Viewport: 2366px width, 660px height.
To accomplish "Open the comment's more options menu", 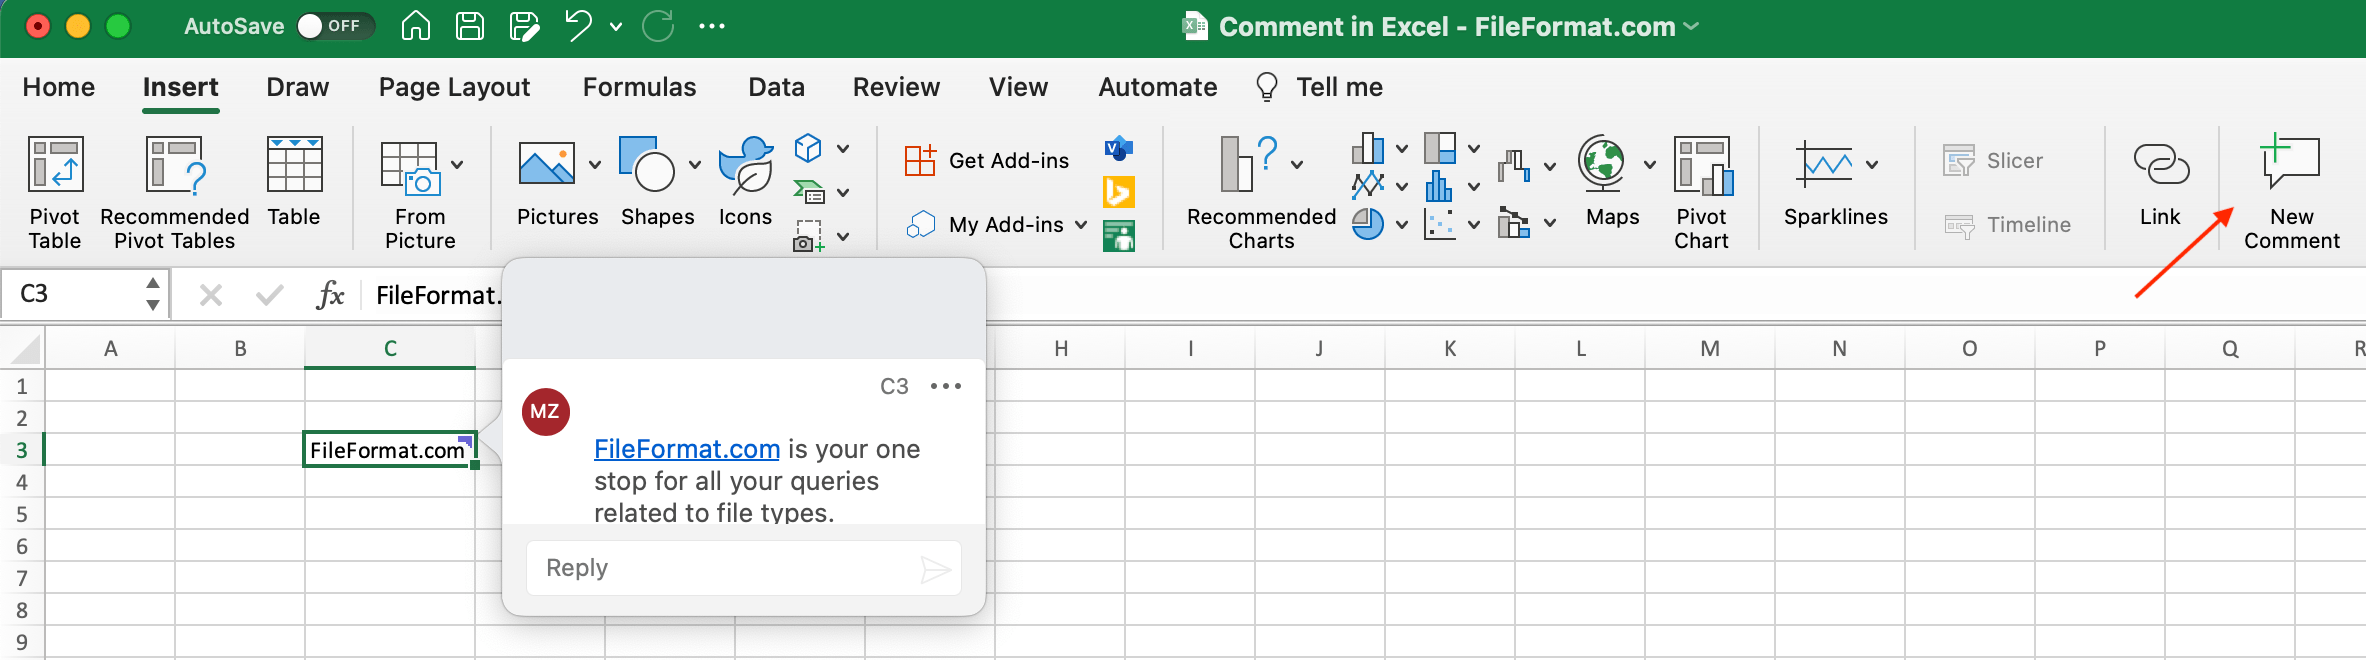I will (945, 386).
